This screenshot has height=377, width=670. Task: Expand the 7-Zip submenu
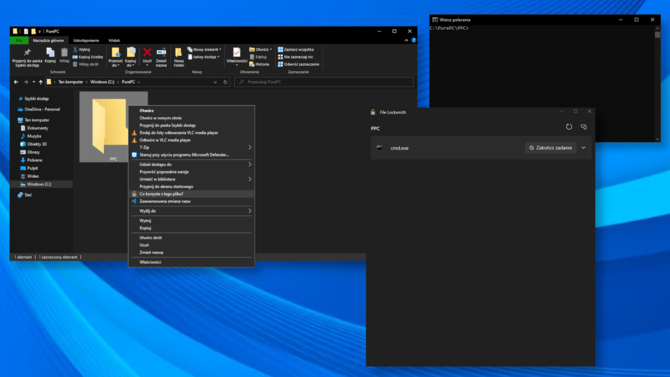[x=191, y=147]
